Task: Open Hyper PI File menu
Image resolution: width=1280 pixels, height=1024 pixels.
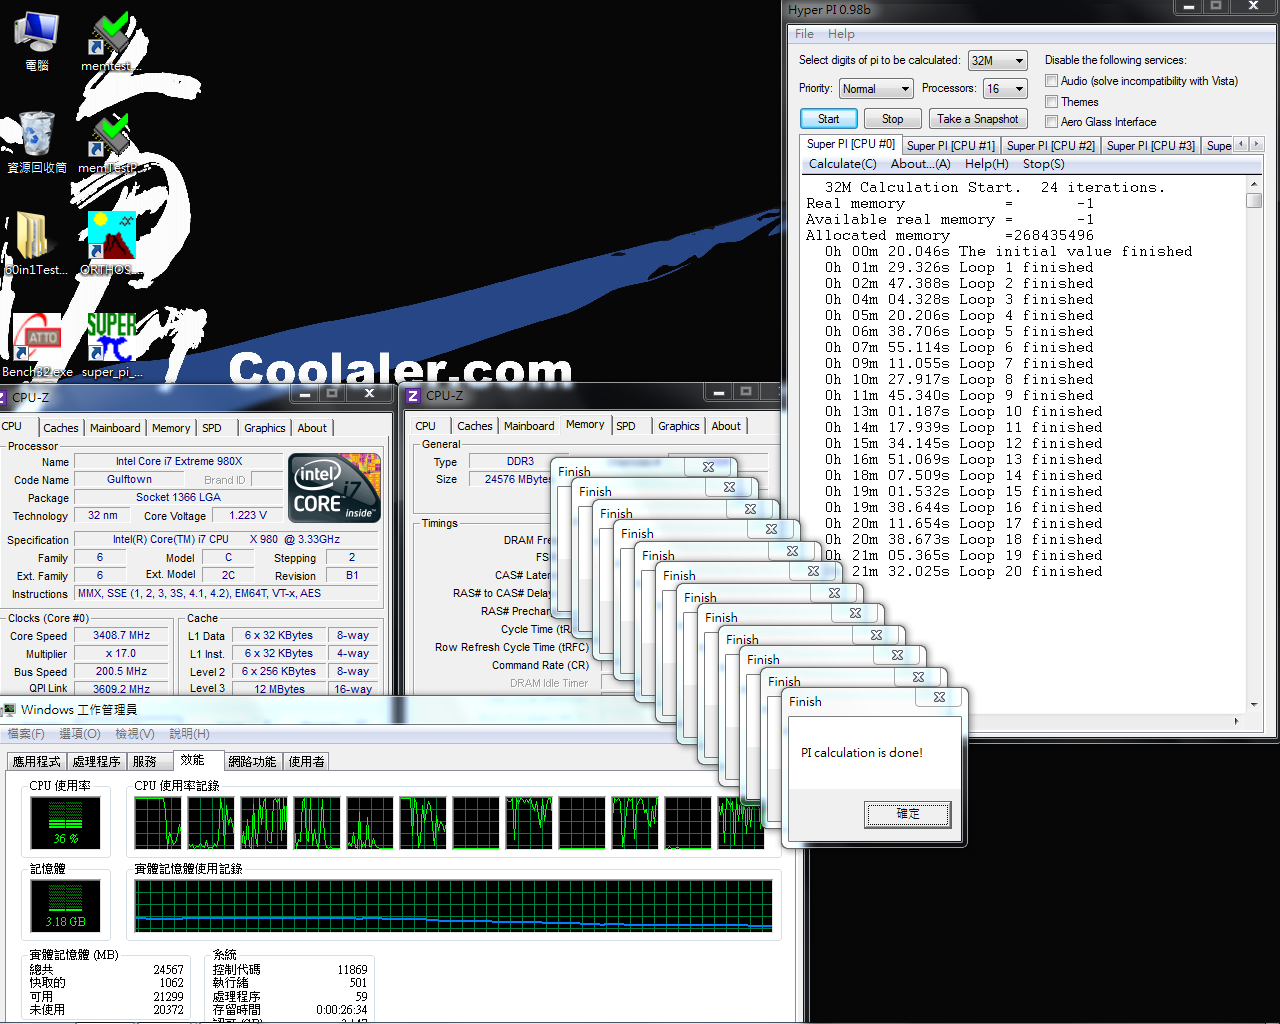Action: coord(805,34)
